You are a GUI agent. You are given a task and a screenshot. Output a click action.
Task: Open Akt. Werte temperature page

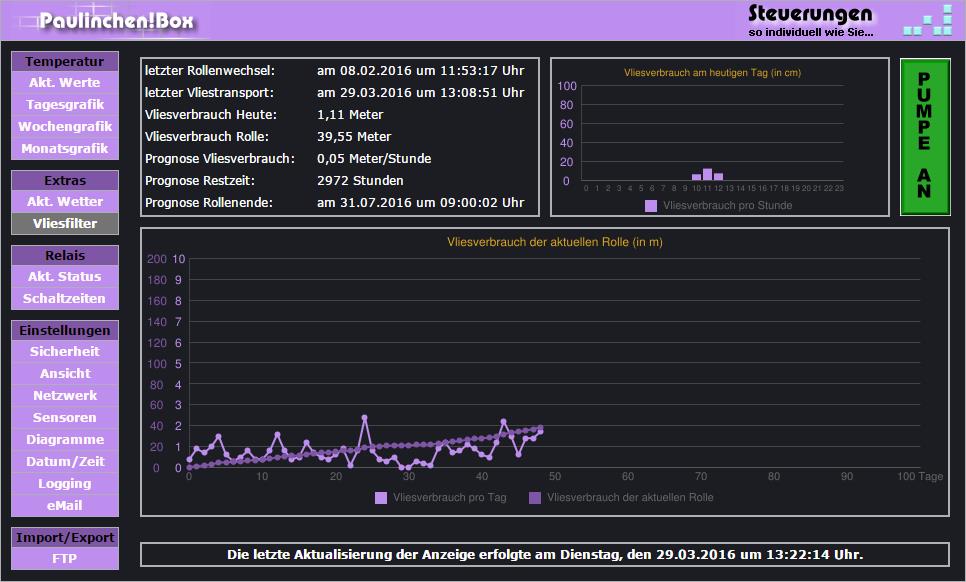(64, 83)
